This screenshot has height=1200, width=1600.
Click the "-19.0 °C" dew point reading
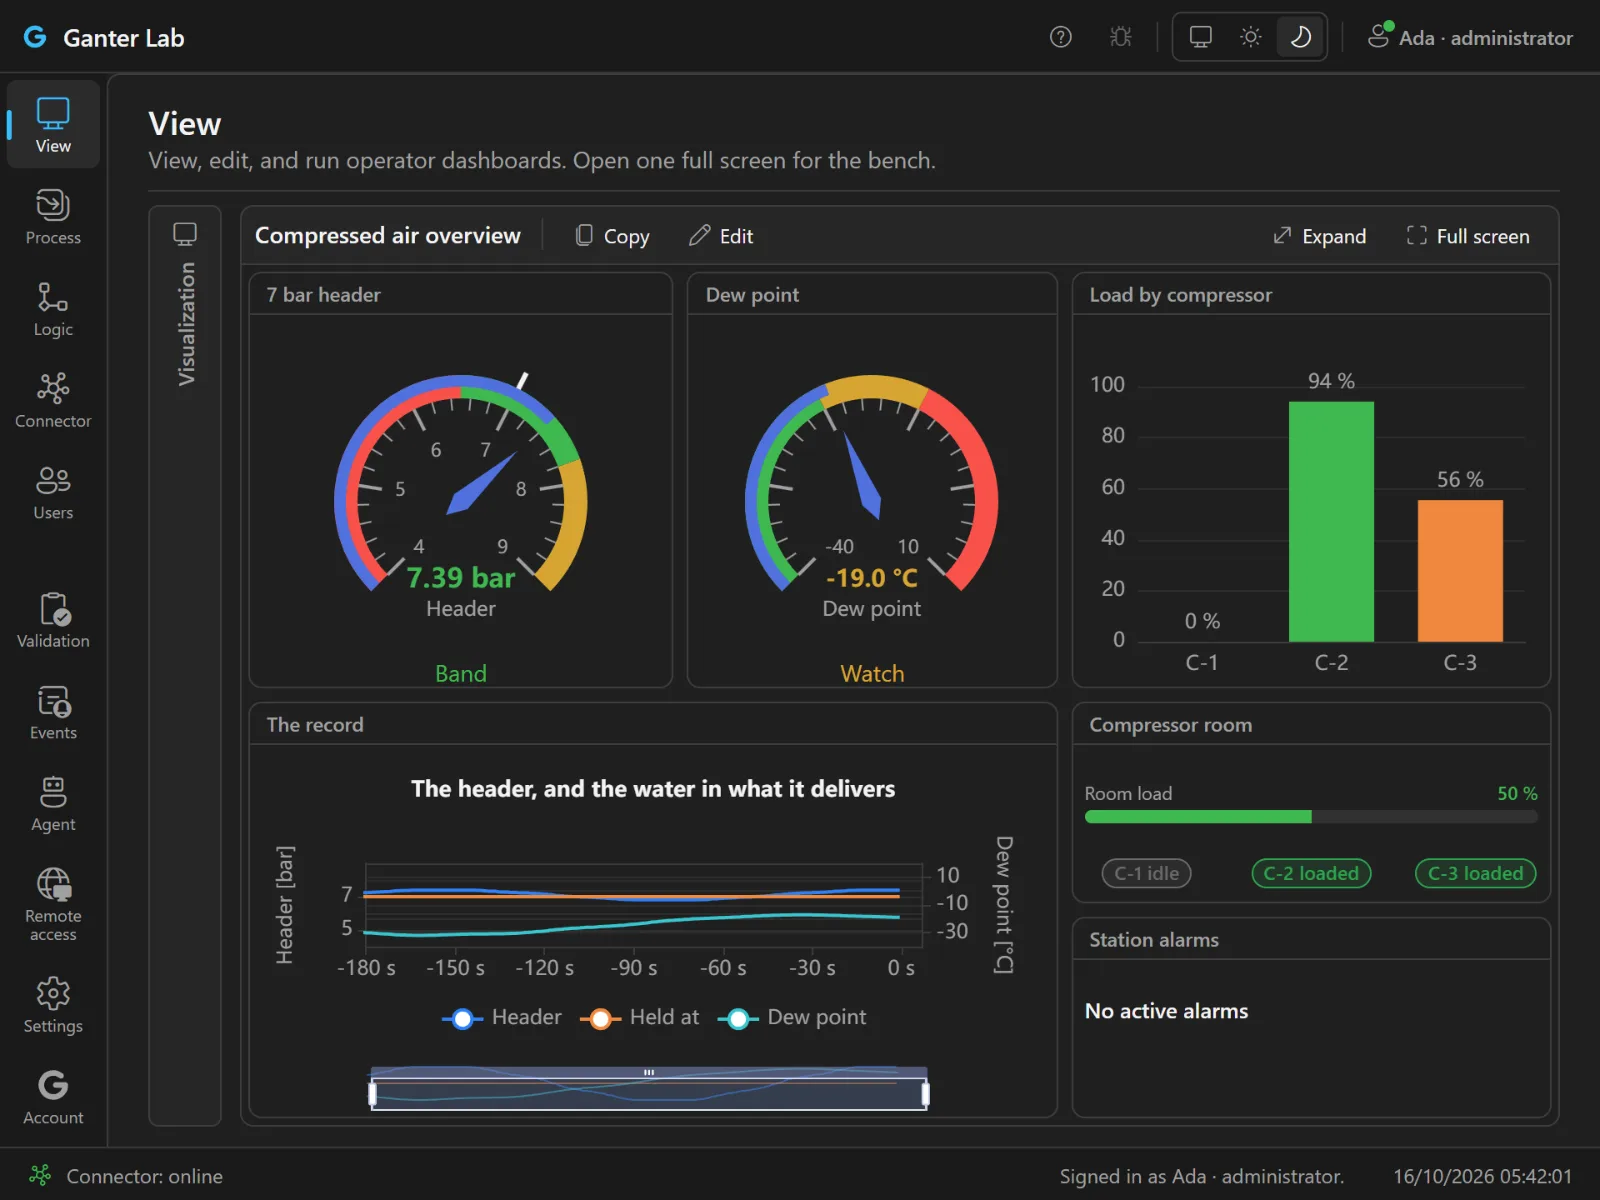tap(872, 578)
